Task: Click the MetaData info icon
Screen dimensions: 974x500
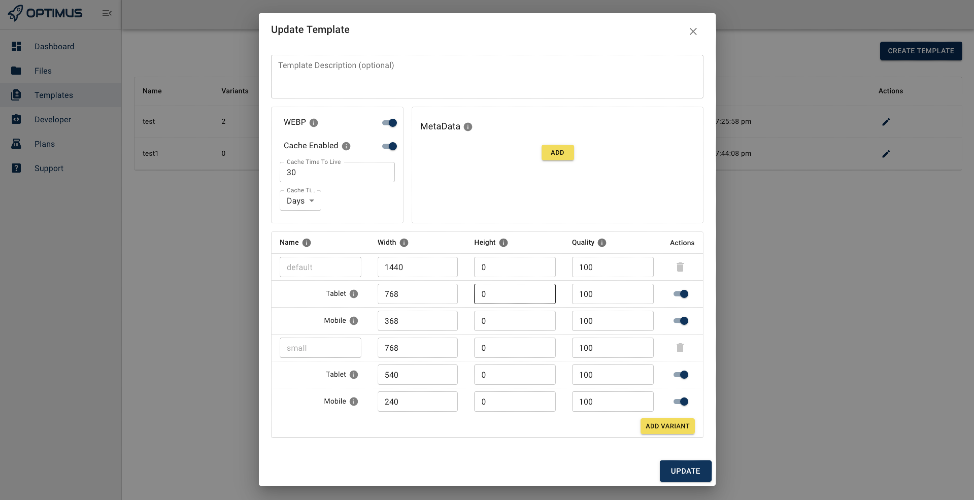Action: (x=468, y=127)
